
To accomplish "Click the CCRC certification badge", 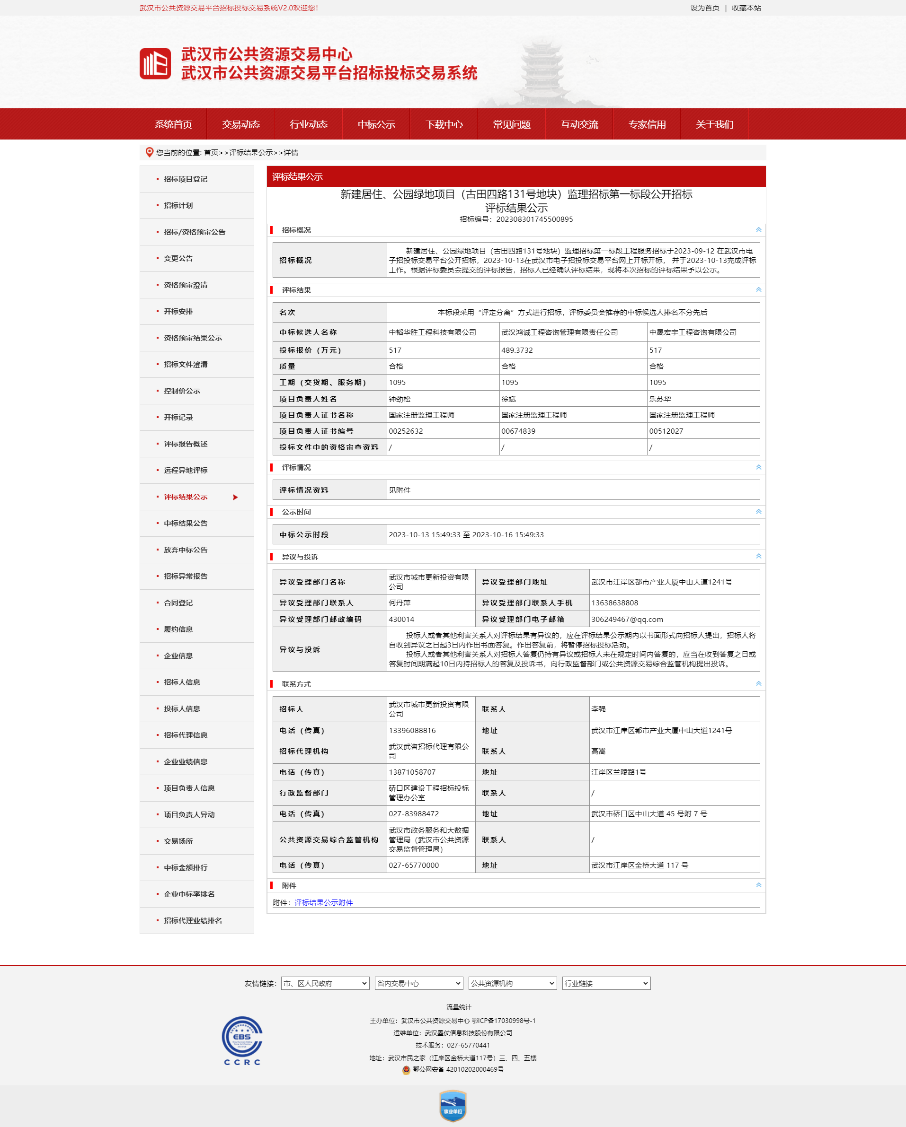I will coord(241,1039).
